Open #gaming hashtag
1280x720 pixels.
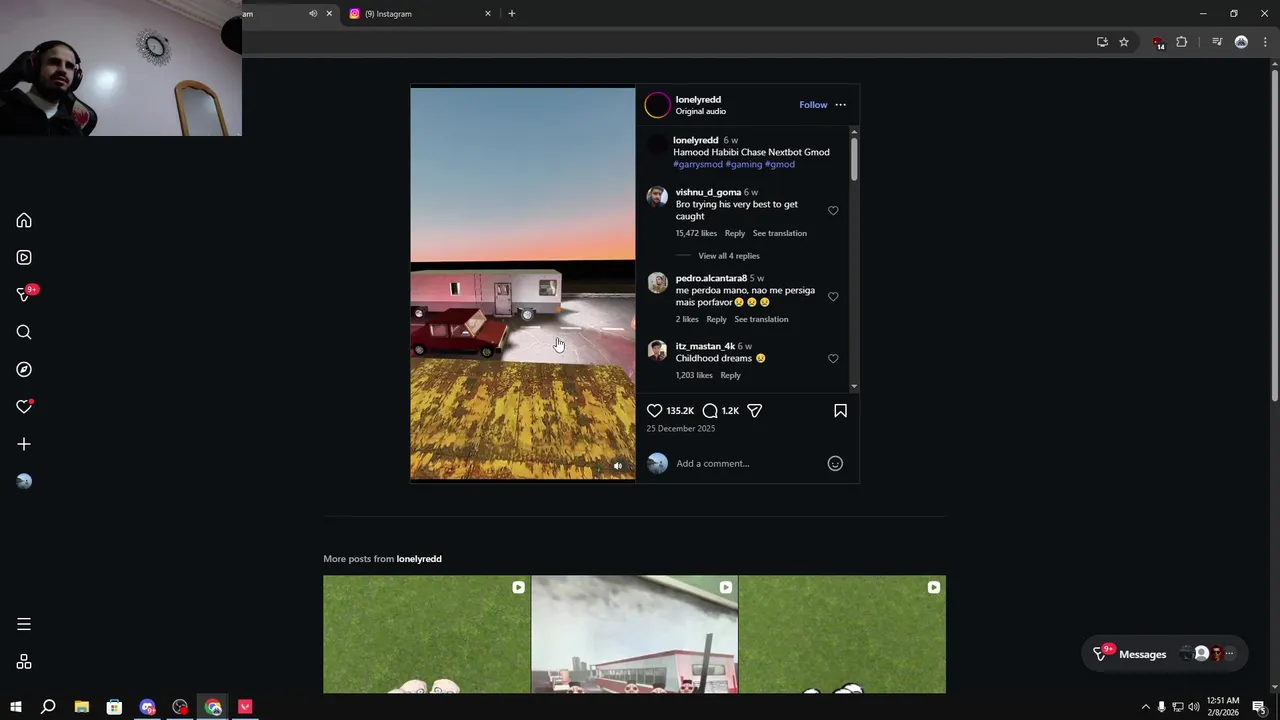tap(743, 164)
